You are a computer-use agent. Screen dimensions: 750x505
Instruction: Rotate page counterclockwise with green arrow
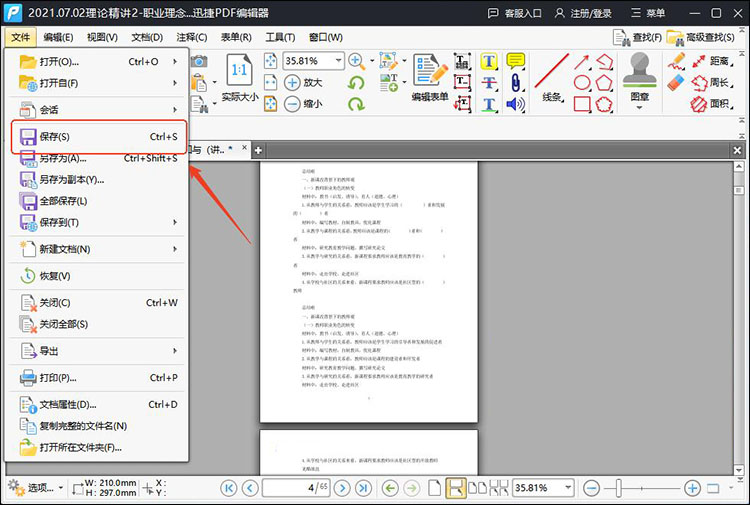356,82
